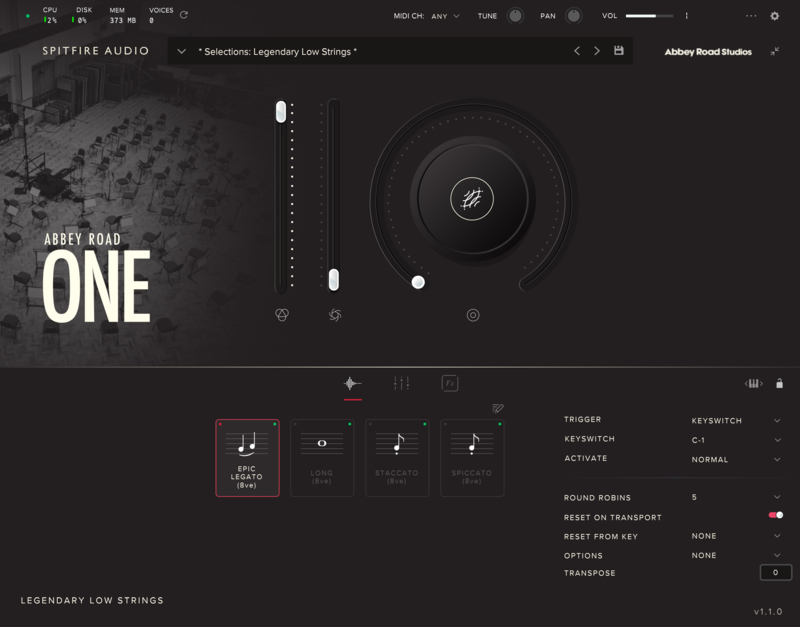Click the keyboard display icon
The image size is (800, 627).
click(754, 383)
